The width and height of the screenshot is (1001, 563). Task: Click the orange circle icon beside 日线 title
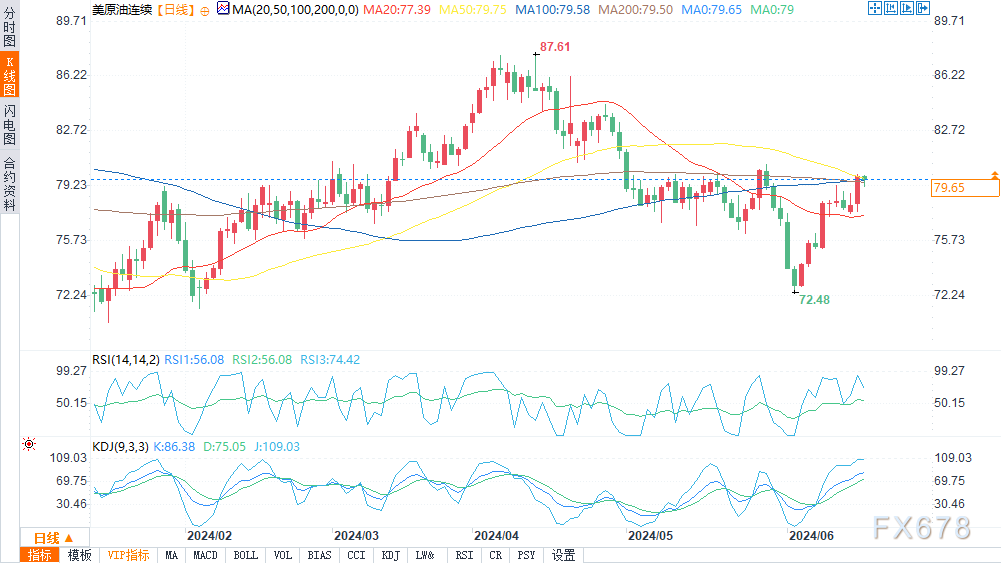pyautogui.click(x=205, y=9)
